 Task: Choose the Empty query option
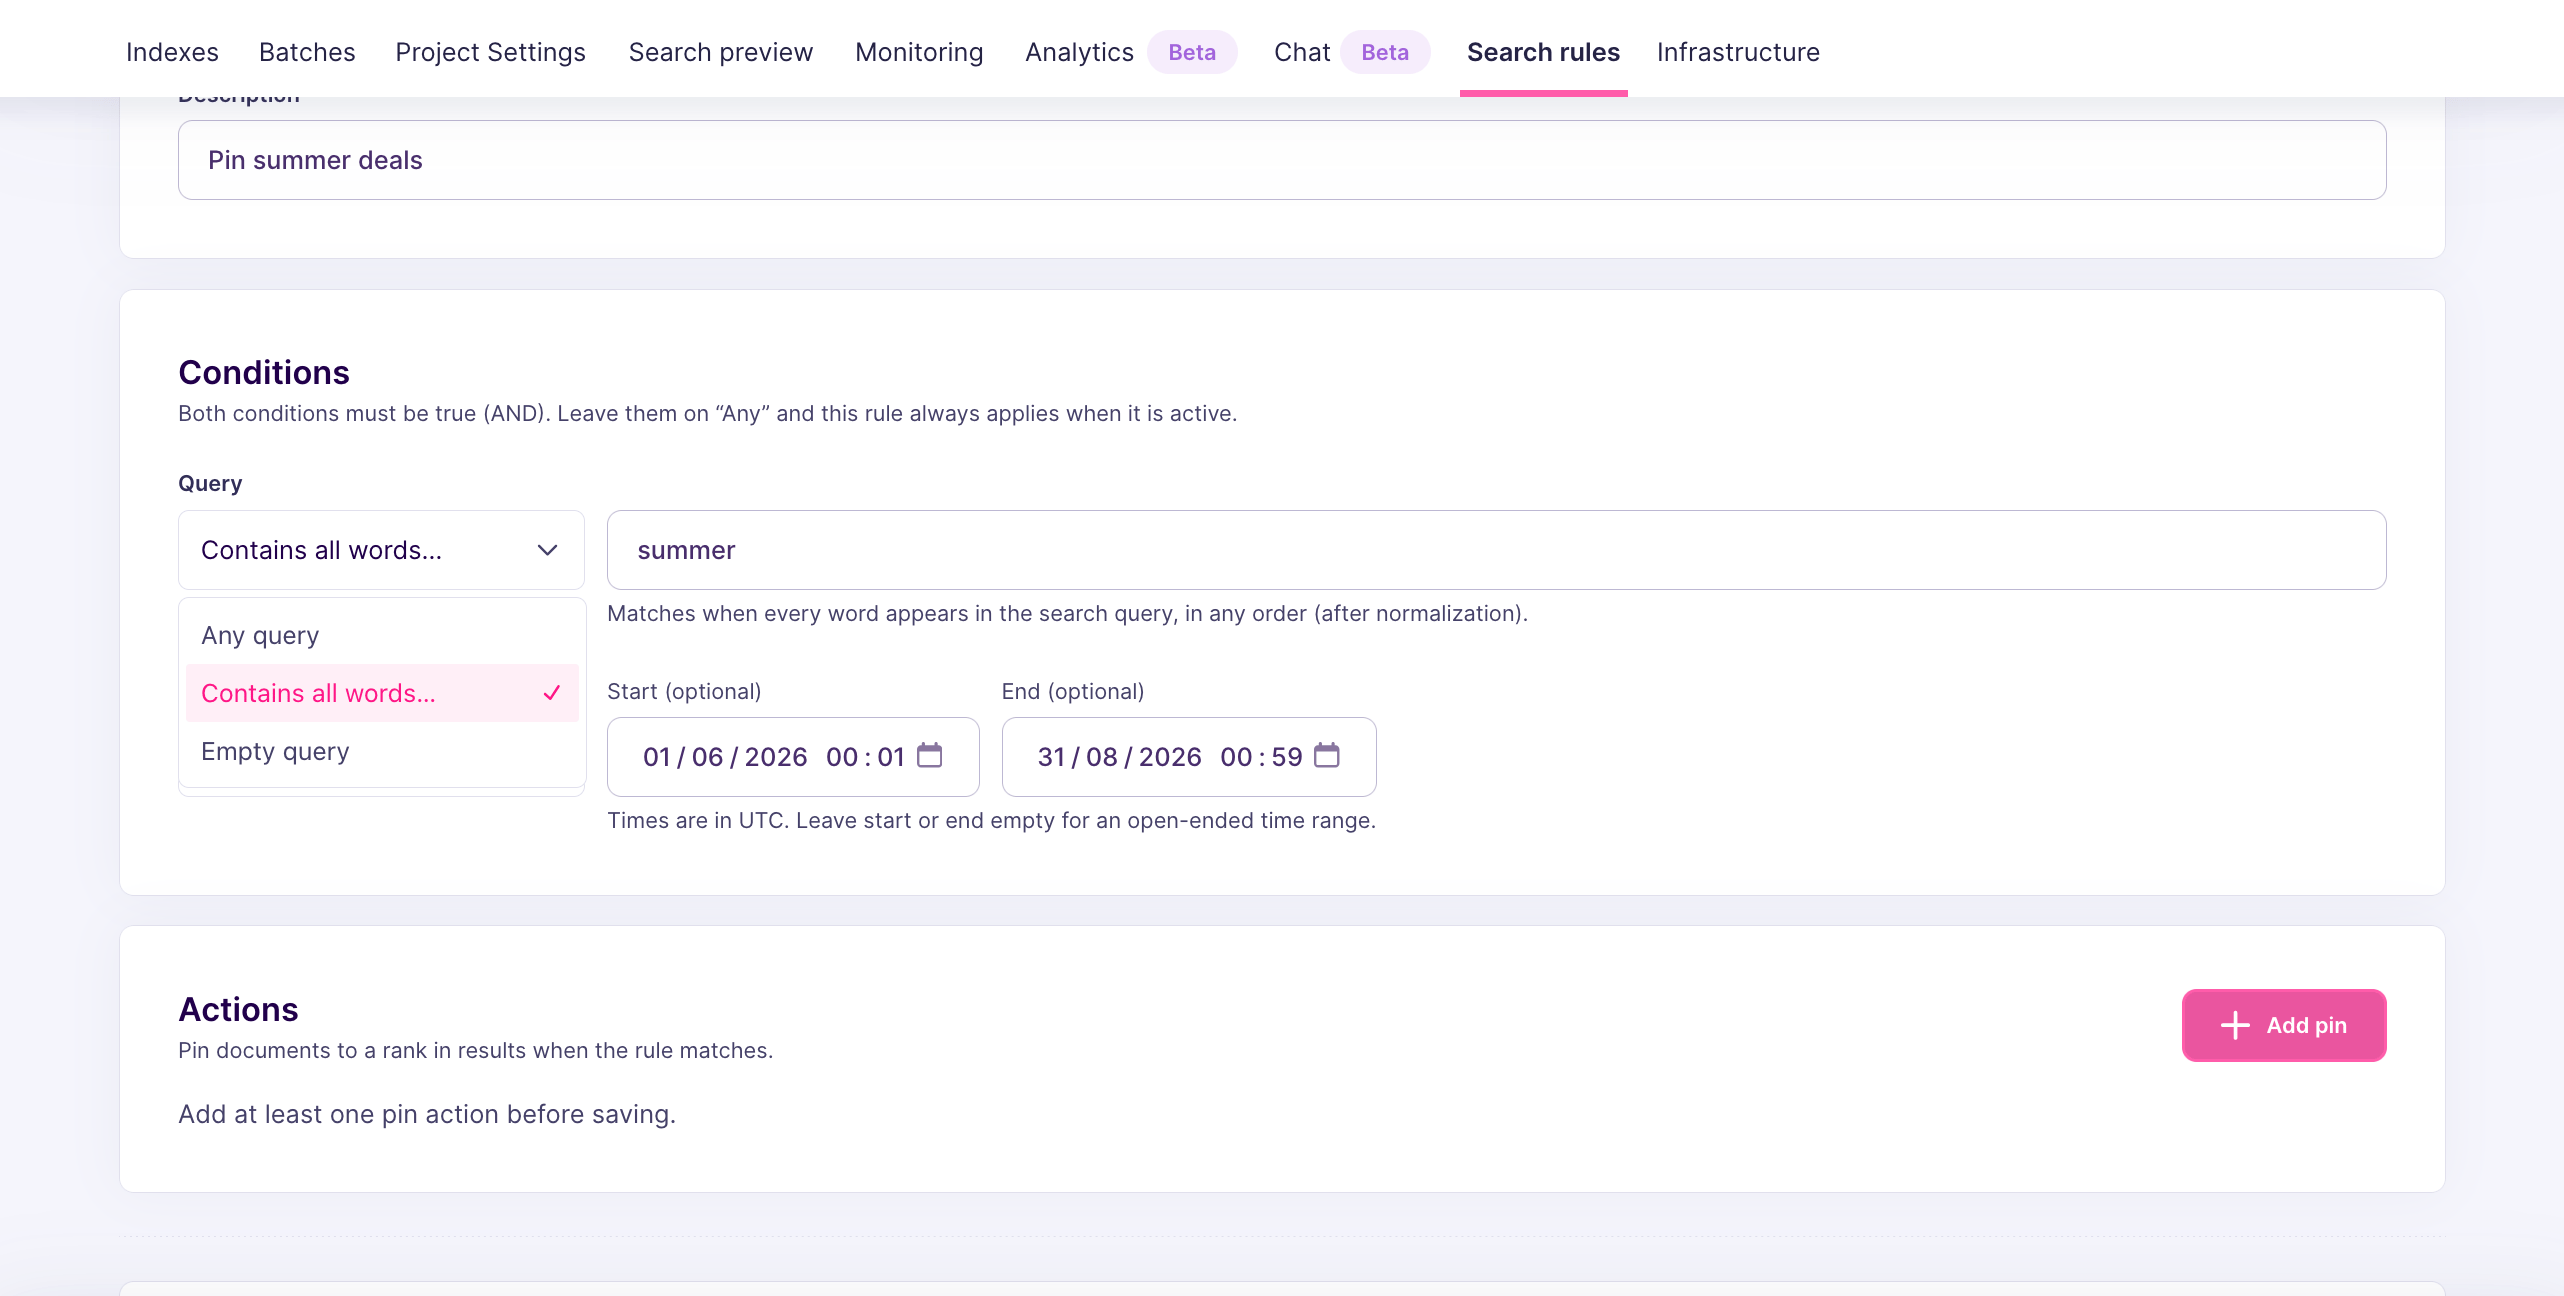tap(382, 751)
